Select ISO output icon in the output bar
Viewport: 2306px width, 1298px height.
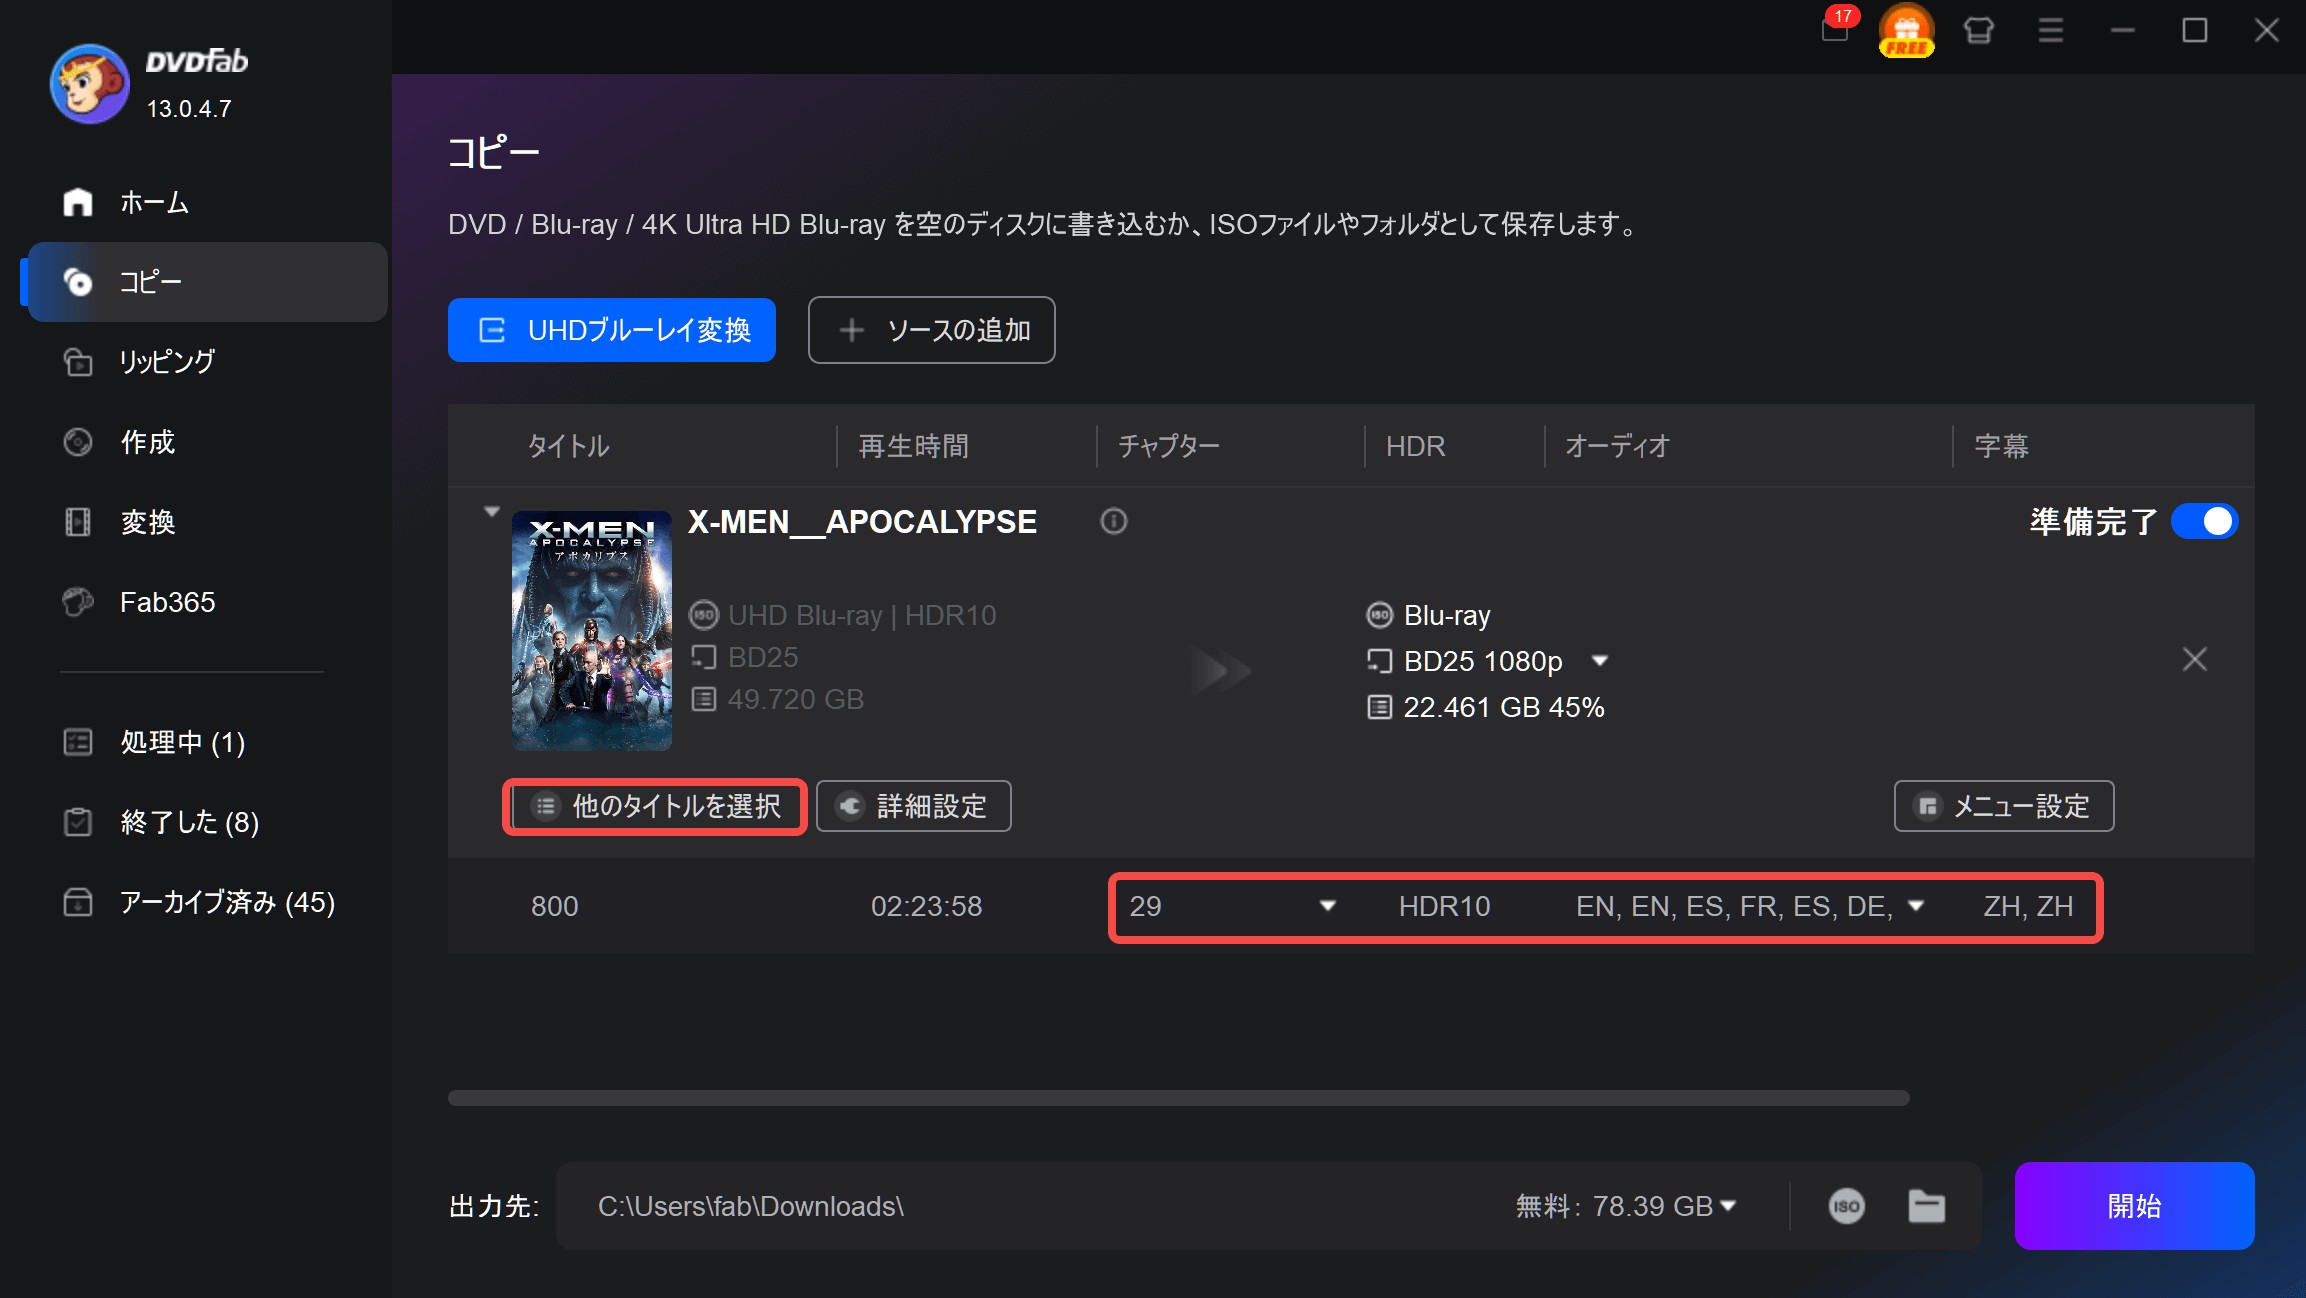tap(1847, 1206)
